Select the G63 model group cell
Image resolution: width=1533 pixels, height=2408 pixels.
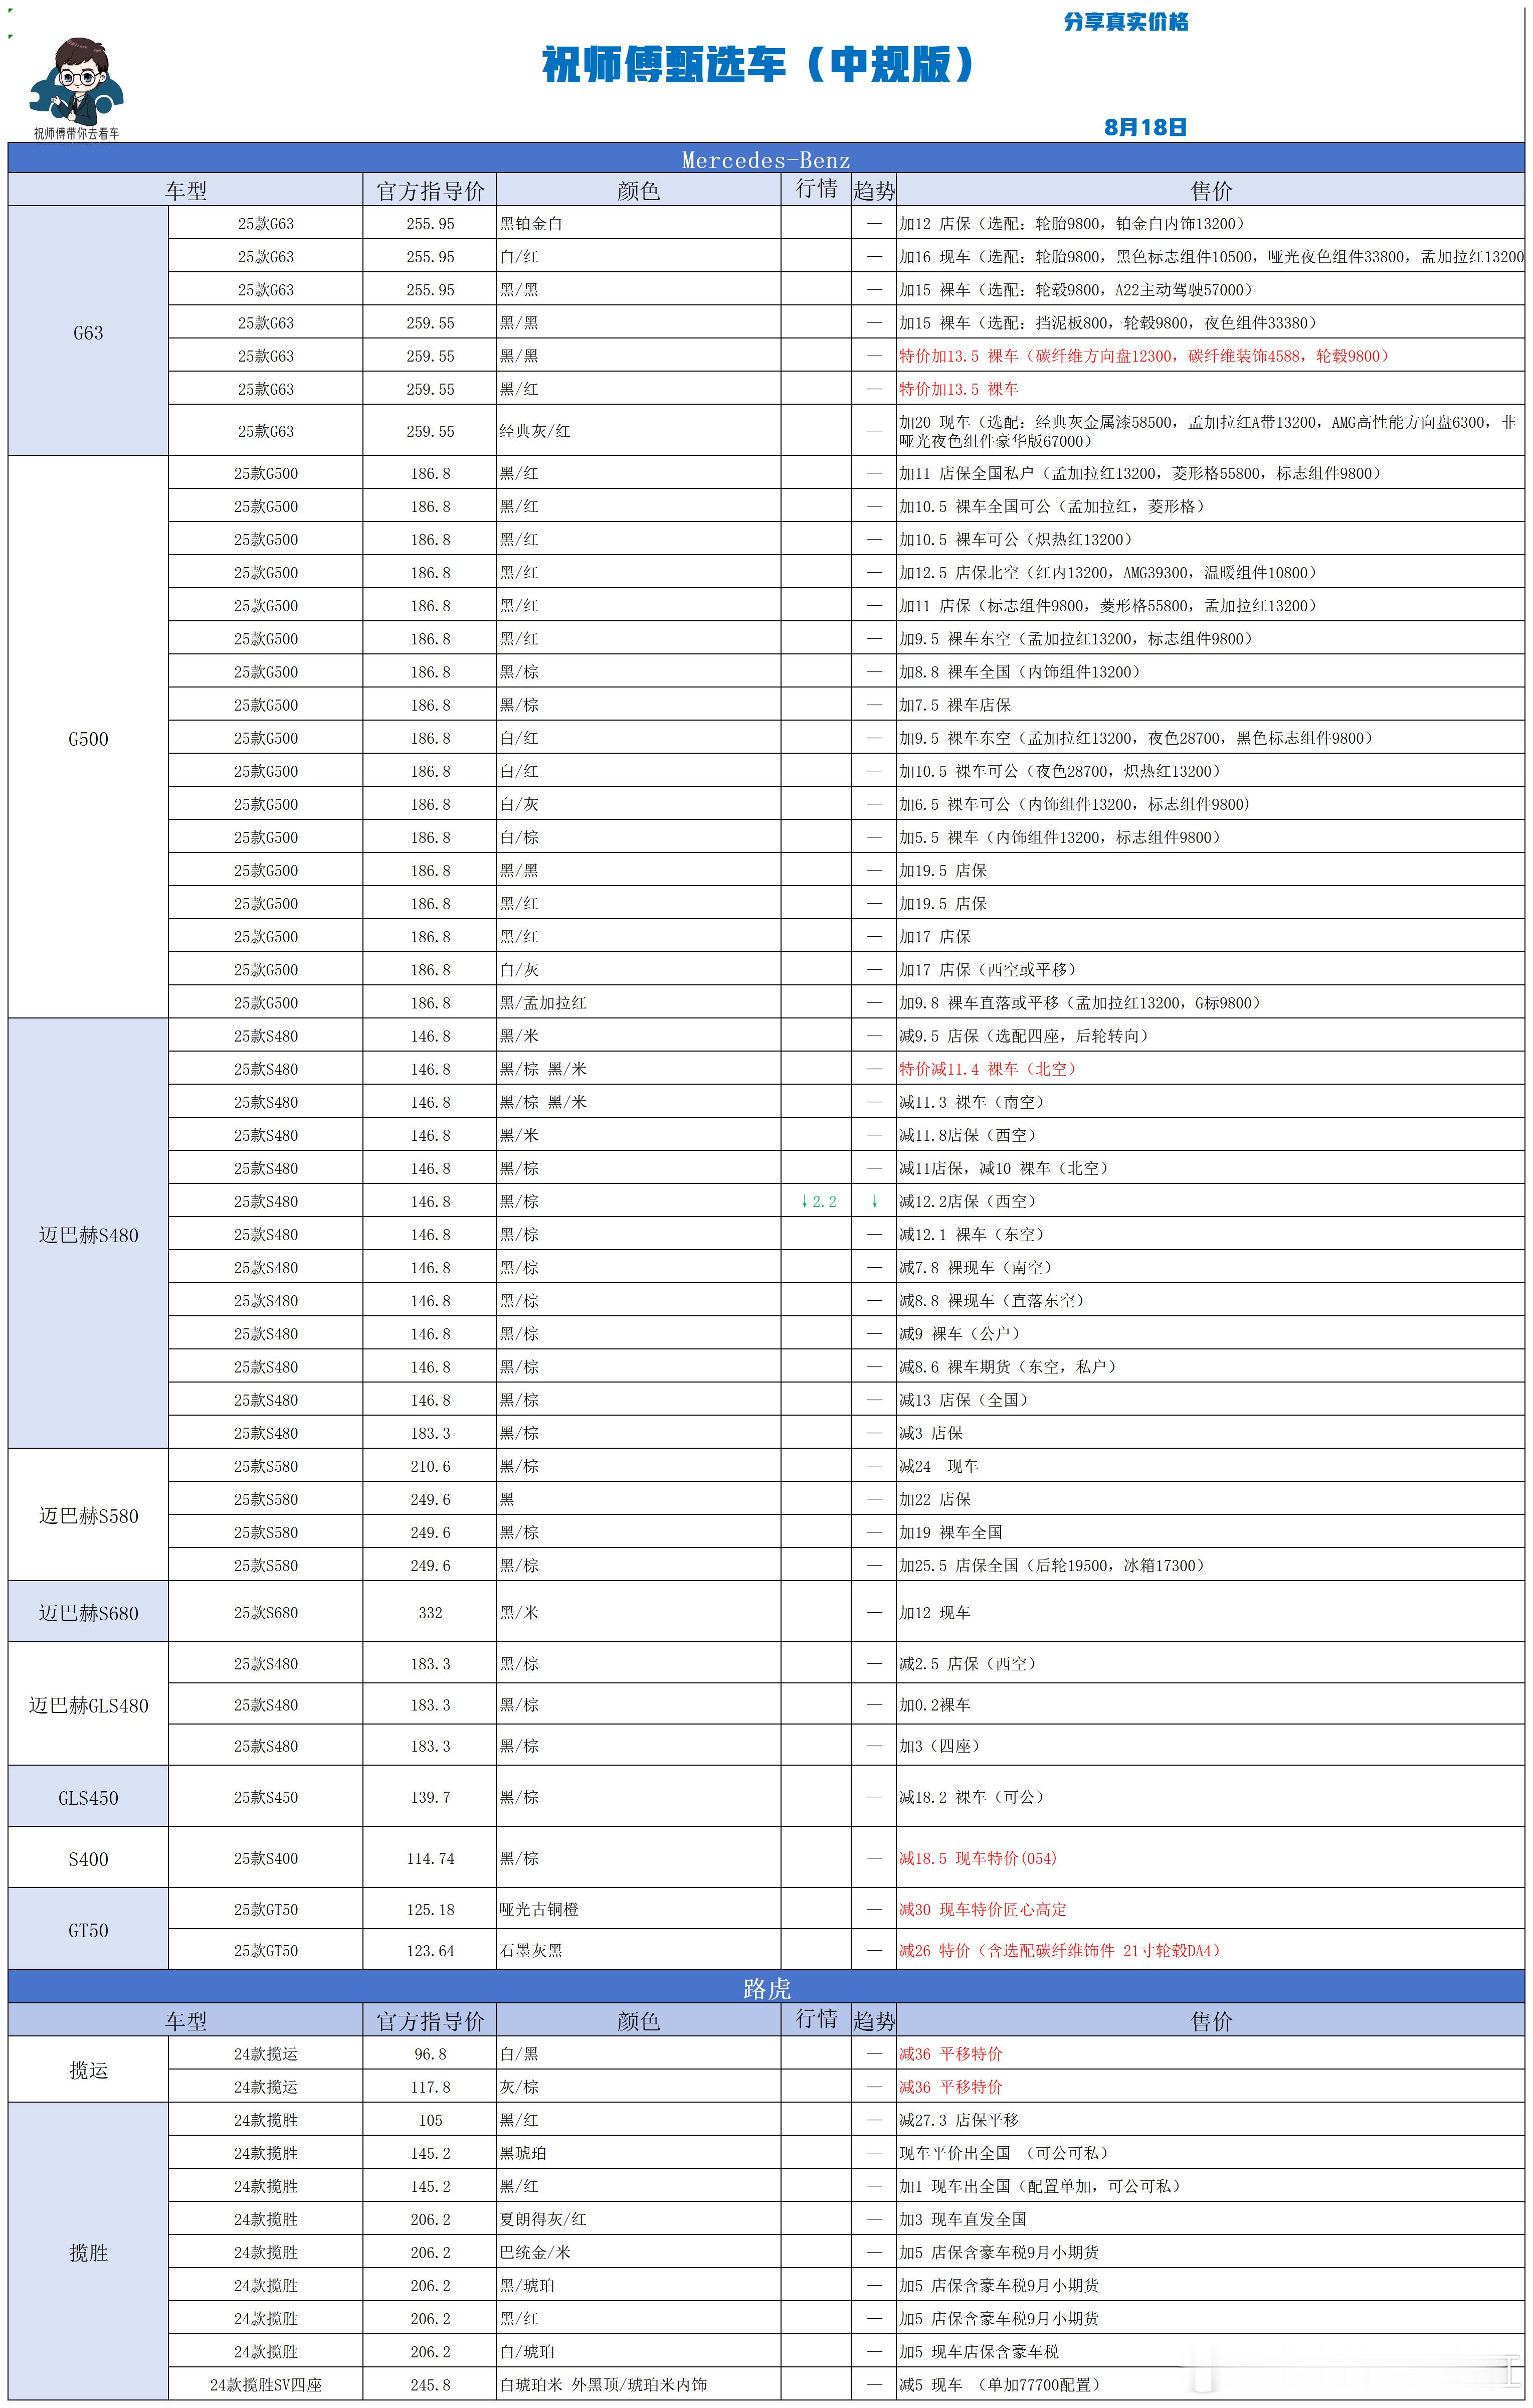[x=88, y=332]
